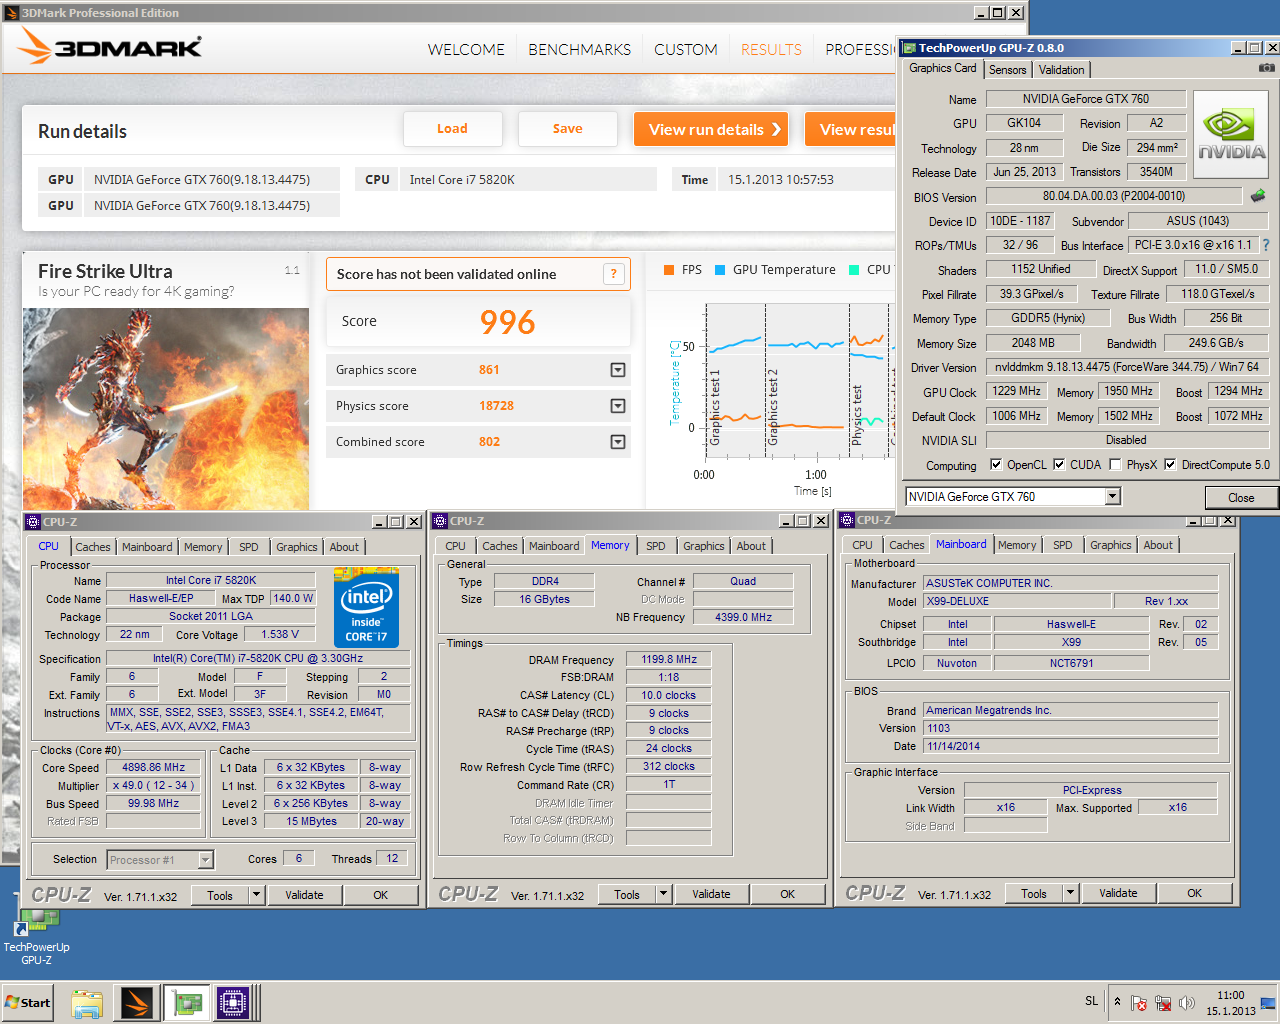Open the GPU selection dropdown in GPU-Z

(1112, 497)
